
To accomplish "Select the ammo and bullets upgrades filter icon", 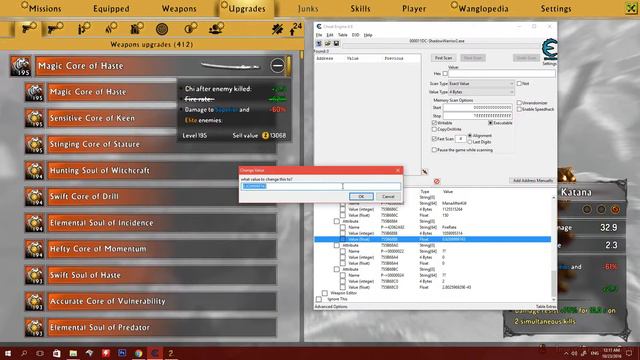I will (x=84, y=28).
